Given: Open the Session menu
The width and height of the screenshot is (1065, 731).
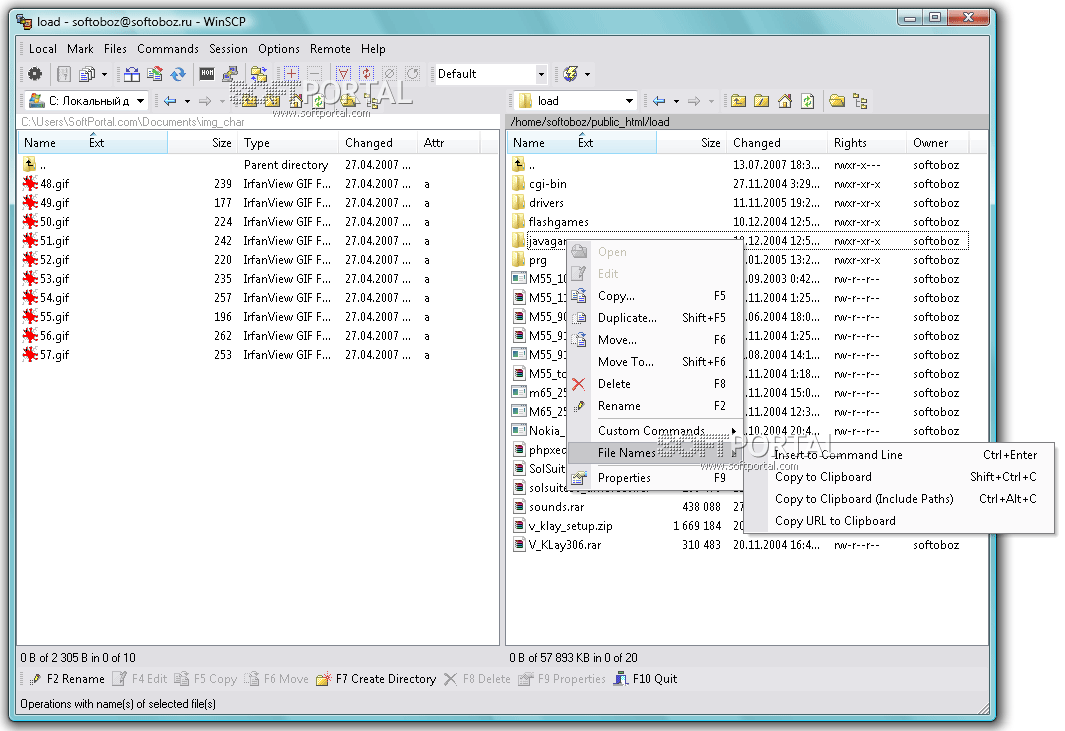Looking at the screenshot, I should (228, 49).
